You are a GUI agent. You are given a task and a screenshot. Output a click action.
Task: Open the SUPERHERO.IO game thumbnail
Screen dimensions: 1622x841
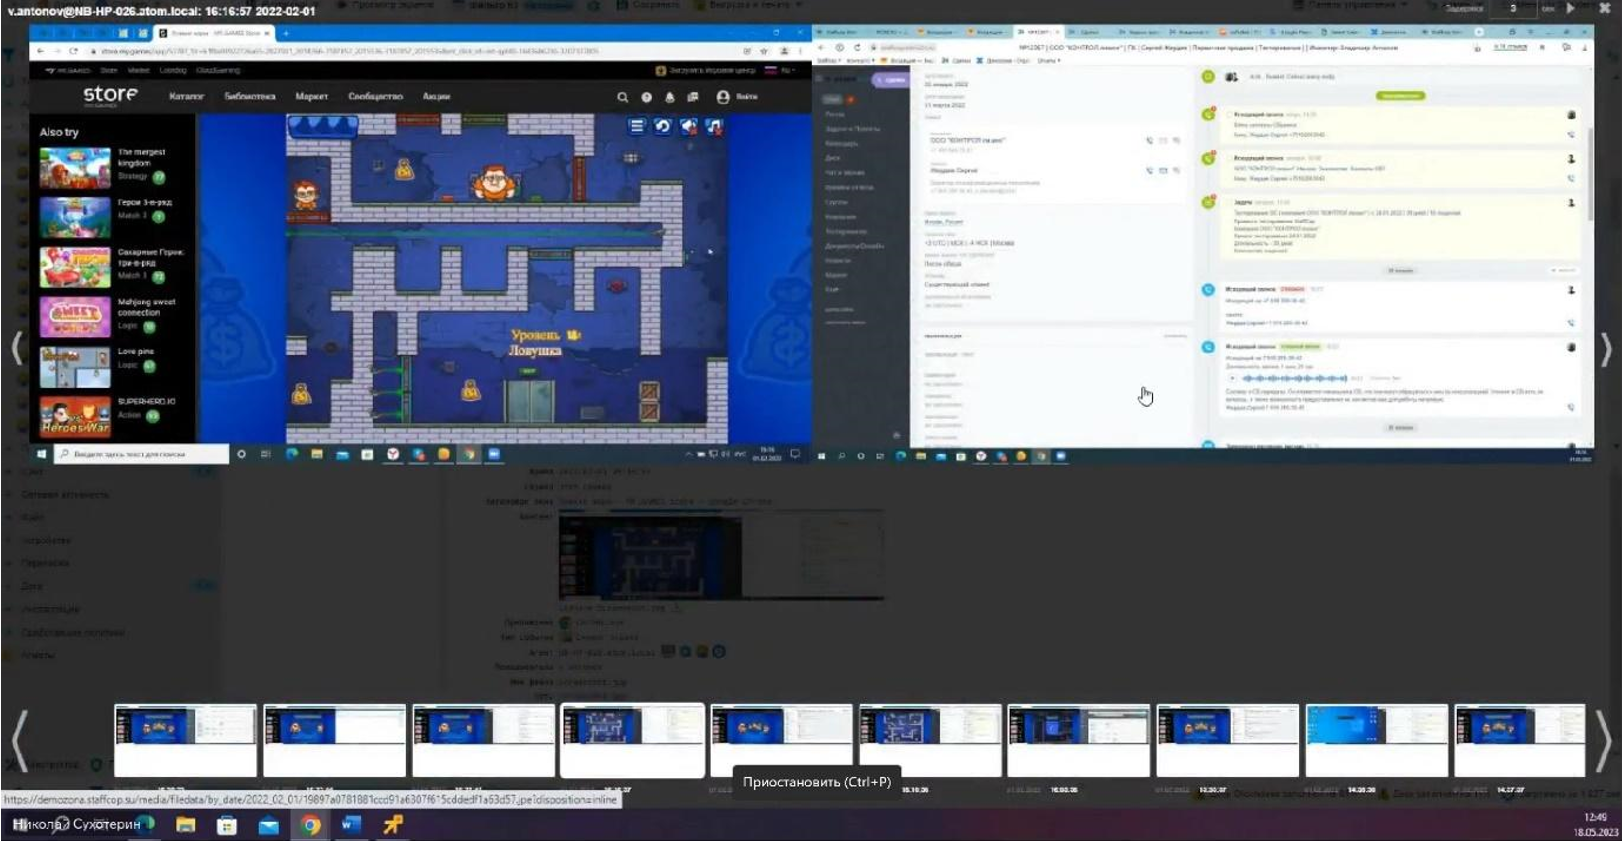click(75, 417)
